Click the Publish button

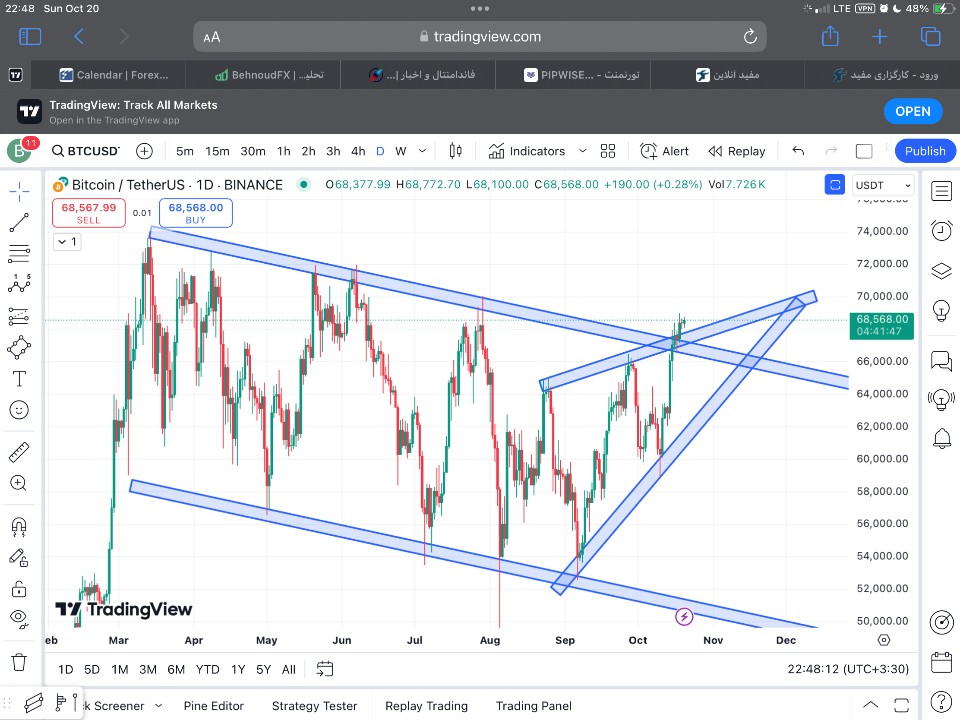tap(925, 151)
